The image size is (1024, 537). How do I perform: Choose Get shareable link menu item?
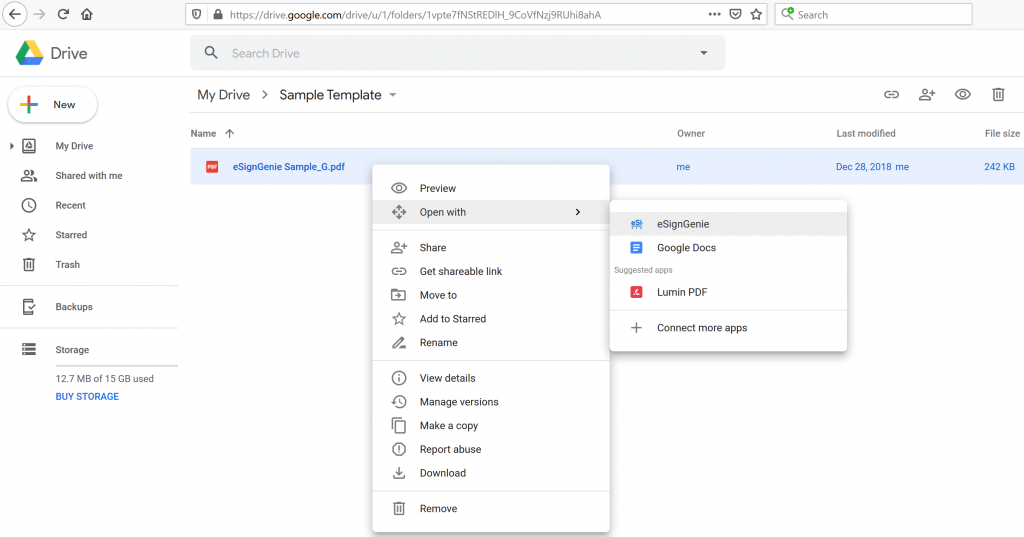491,271
